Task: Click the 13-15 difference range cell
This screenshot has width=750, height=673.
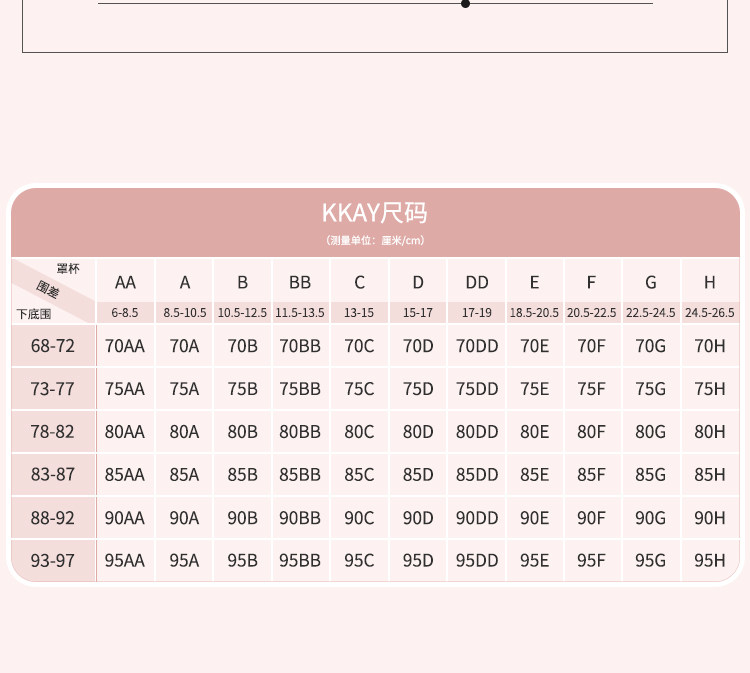Action: point(359,313)
